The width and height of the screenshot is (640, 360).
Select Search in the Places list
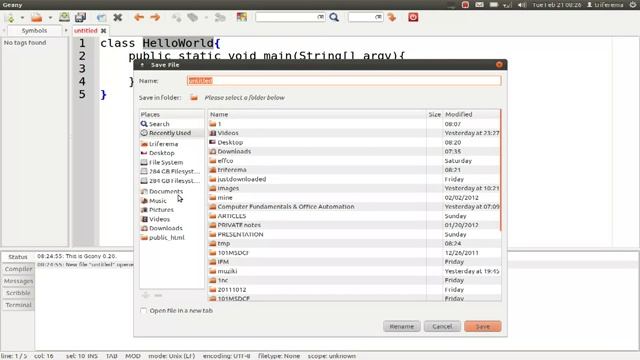click(171, 124)
